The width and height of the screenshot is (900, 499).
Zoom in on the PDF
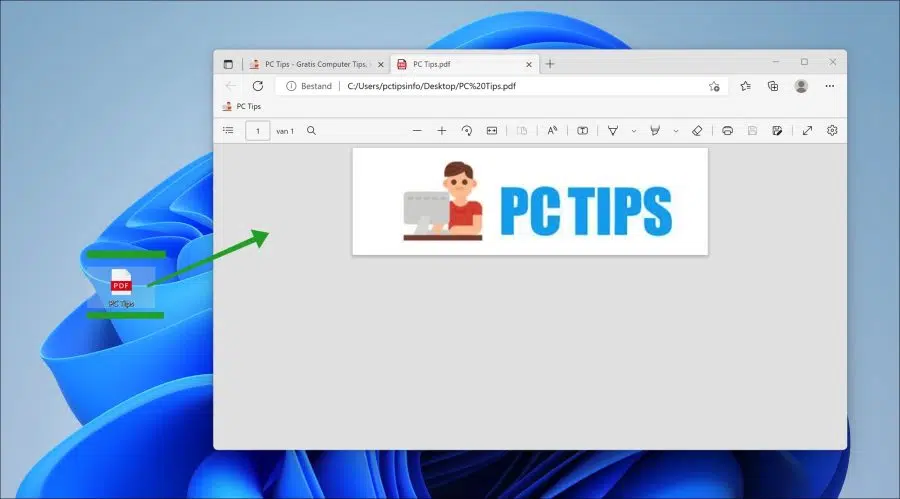tap(441, 131)
